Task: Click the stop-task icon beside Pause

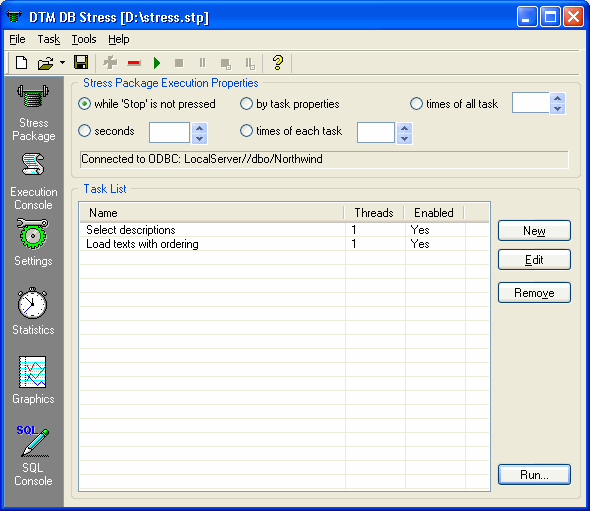Action: pyautogui.click(x=226, y=64)
